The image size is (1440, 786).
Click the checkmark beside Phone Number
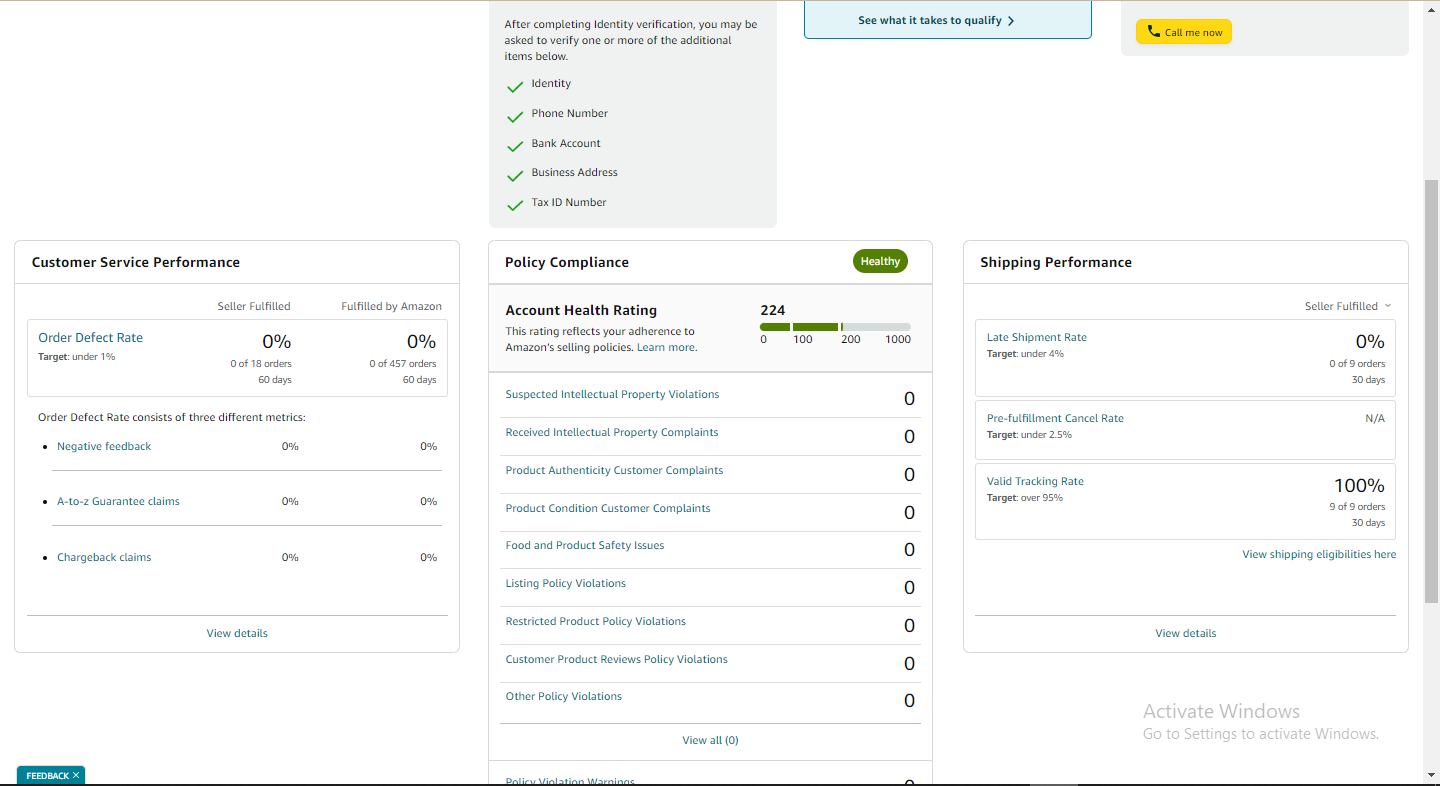coord(515,117)
